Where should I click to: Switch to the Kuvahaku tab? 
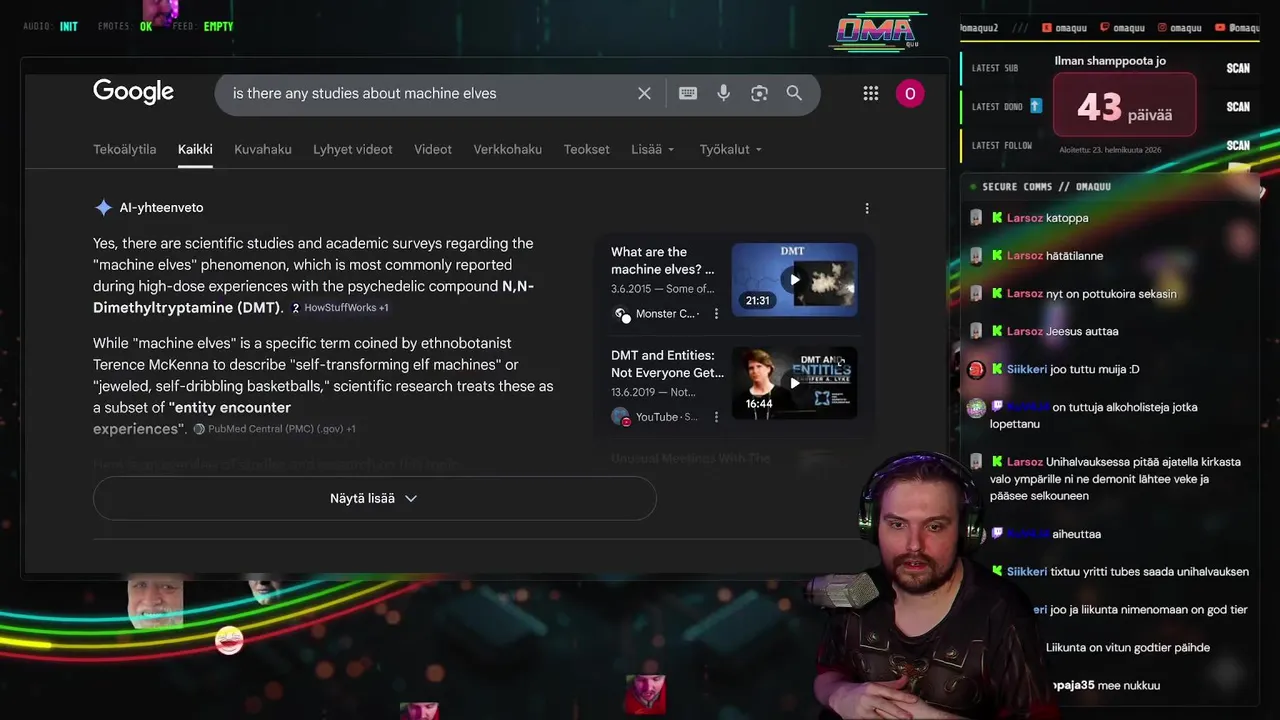[x=263, y=149]
